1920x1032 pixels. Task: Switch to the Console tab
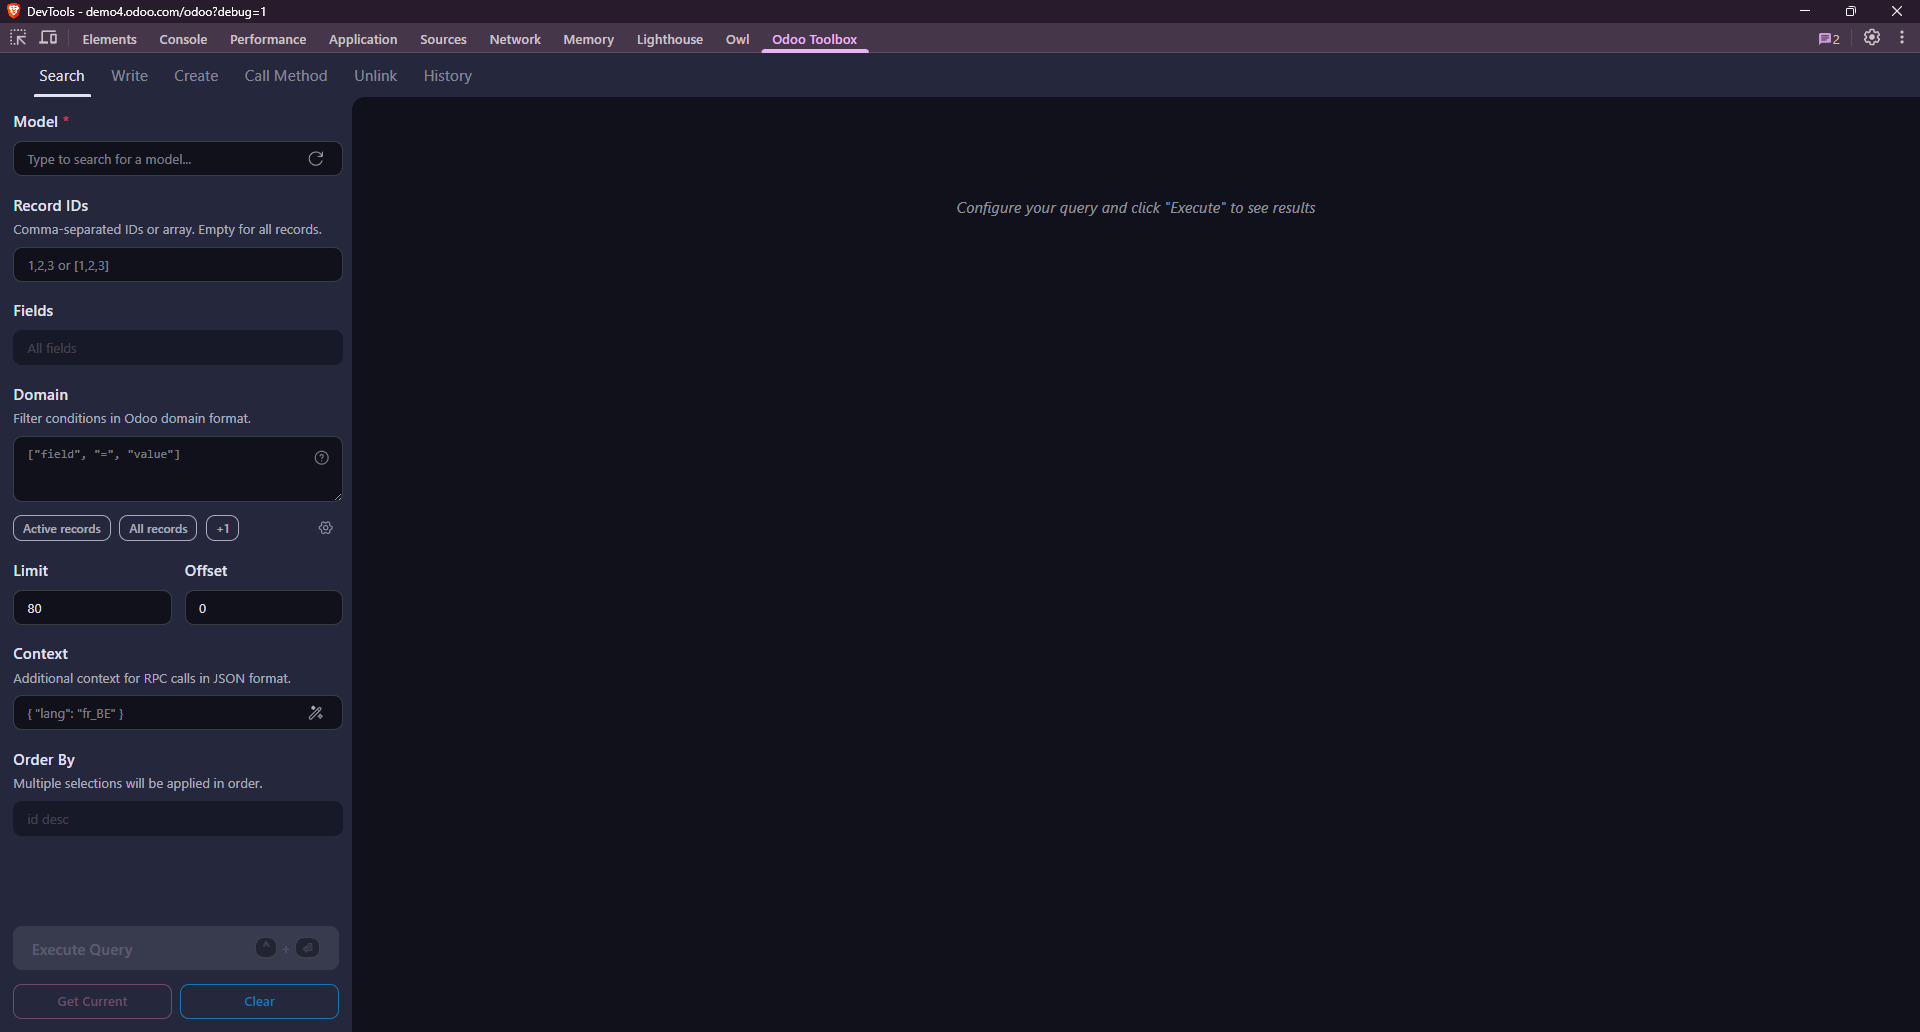pos(183,39)
